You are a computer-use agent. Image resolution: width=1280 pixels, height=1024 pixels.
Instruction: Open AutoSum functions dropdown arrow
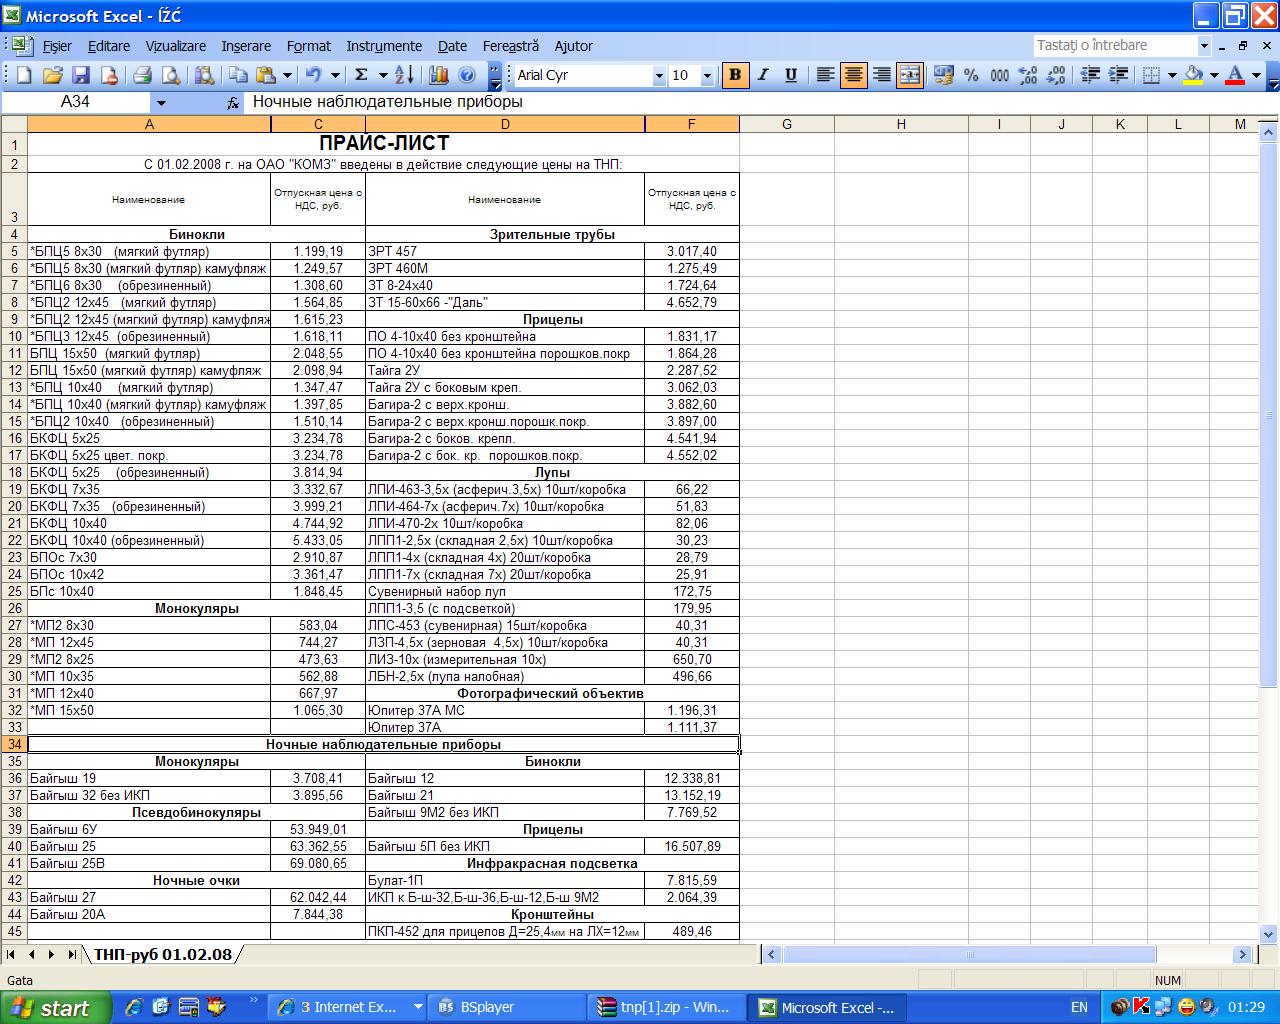382,75
